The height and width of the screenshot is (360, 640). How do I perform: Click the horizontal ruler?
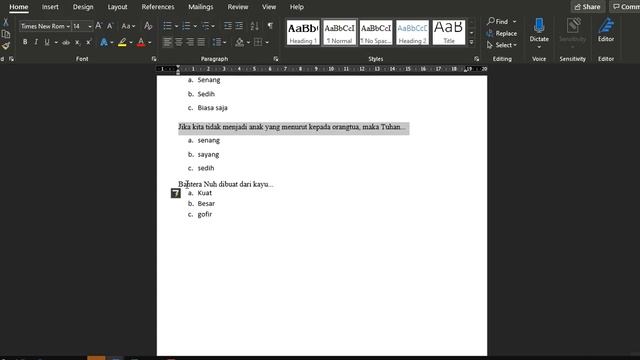click(x=322, y=69)
